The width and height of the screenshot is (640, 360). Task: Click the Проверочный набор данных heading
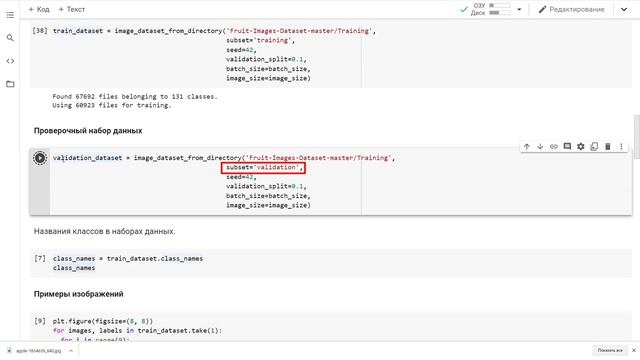88,131
